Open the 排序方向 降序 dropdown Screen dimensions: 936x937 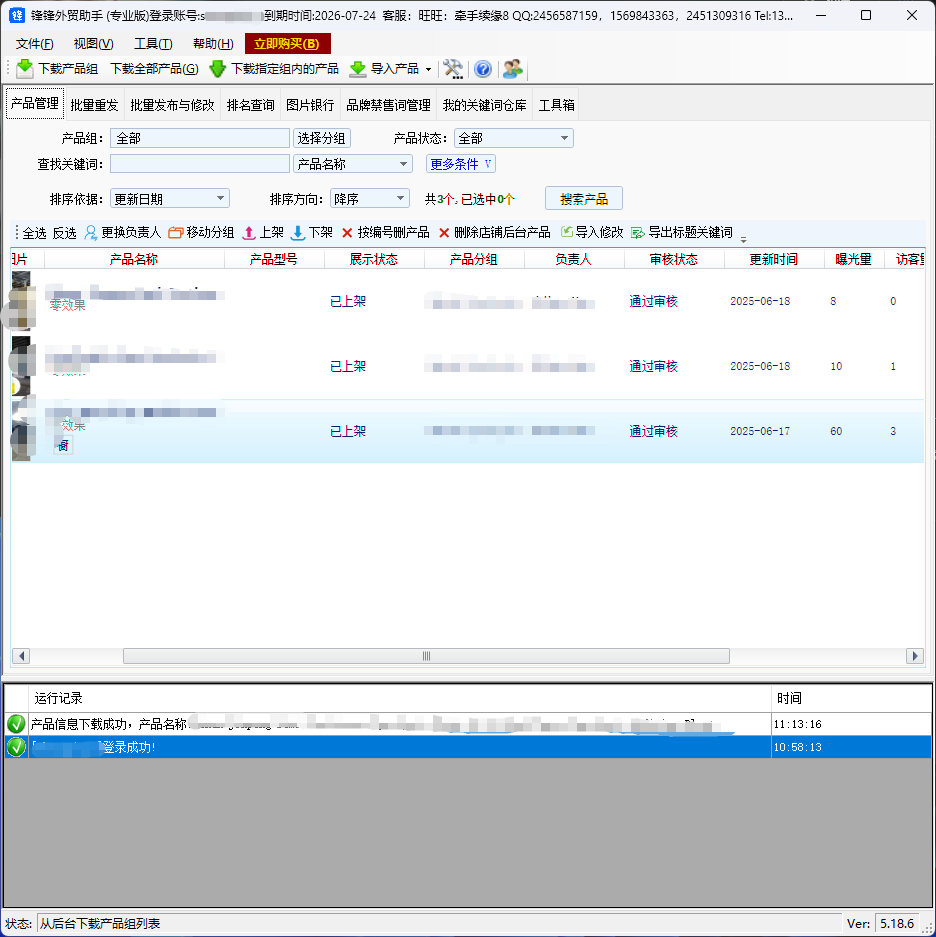click(369, 199)
